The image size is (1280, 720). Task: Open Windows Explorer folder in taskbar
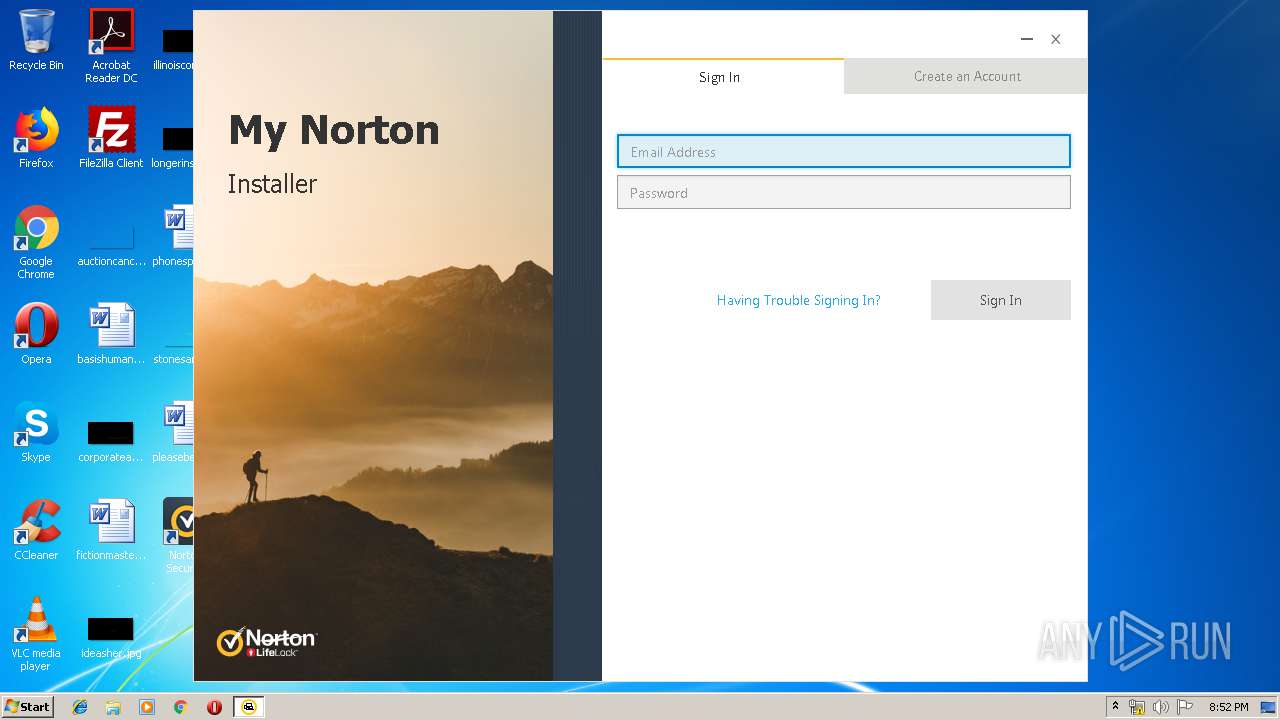113,707
